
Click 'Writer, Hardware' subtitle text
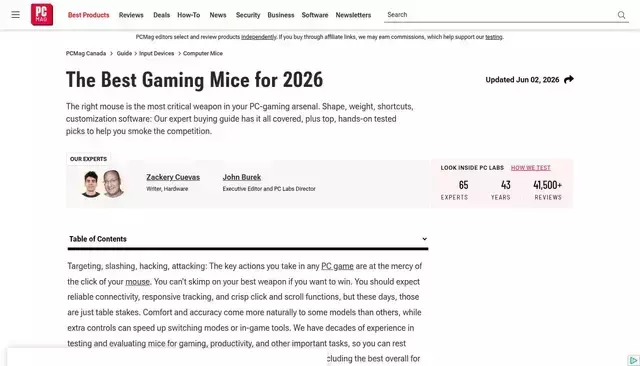pos(167,189)
